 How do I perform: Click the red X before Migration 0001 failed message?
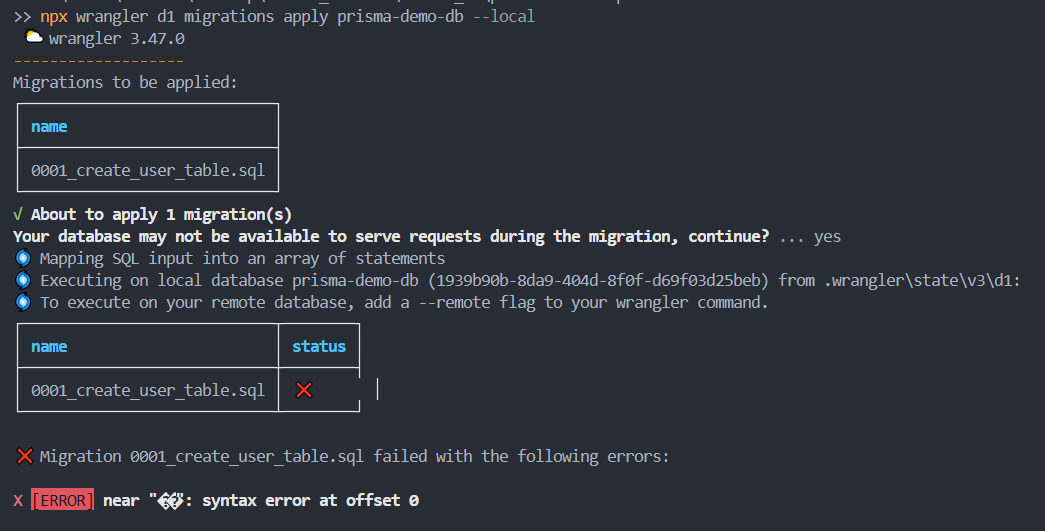click(x=25, y=456)
